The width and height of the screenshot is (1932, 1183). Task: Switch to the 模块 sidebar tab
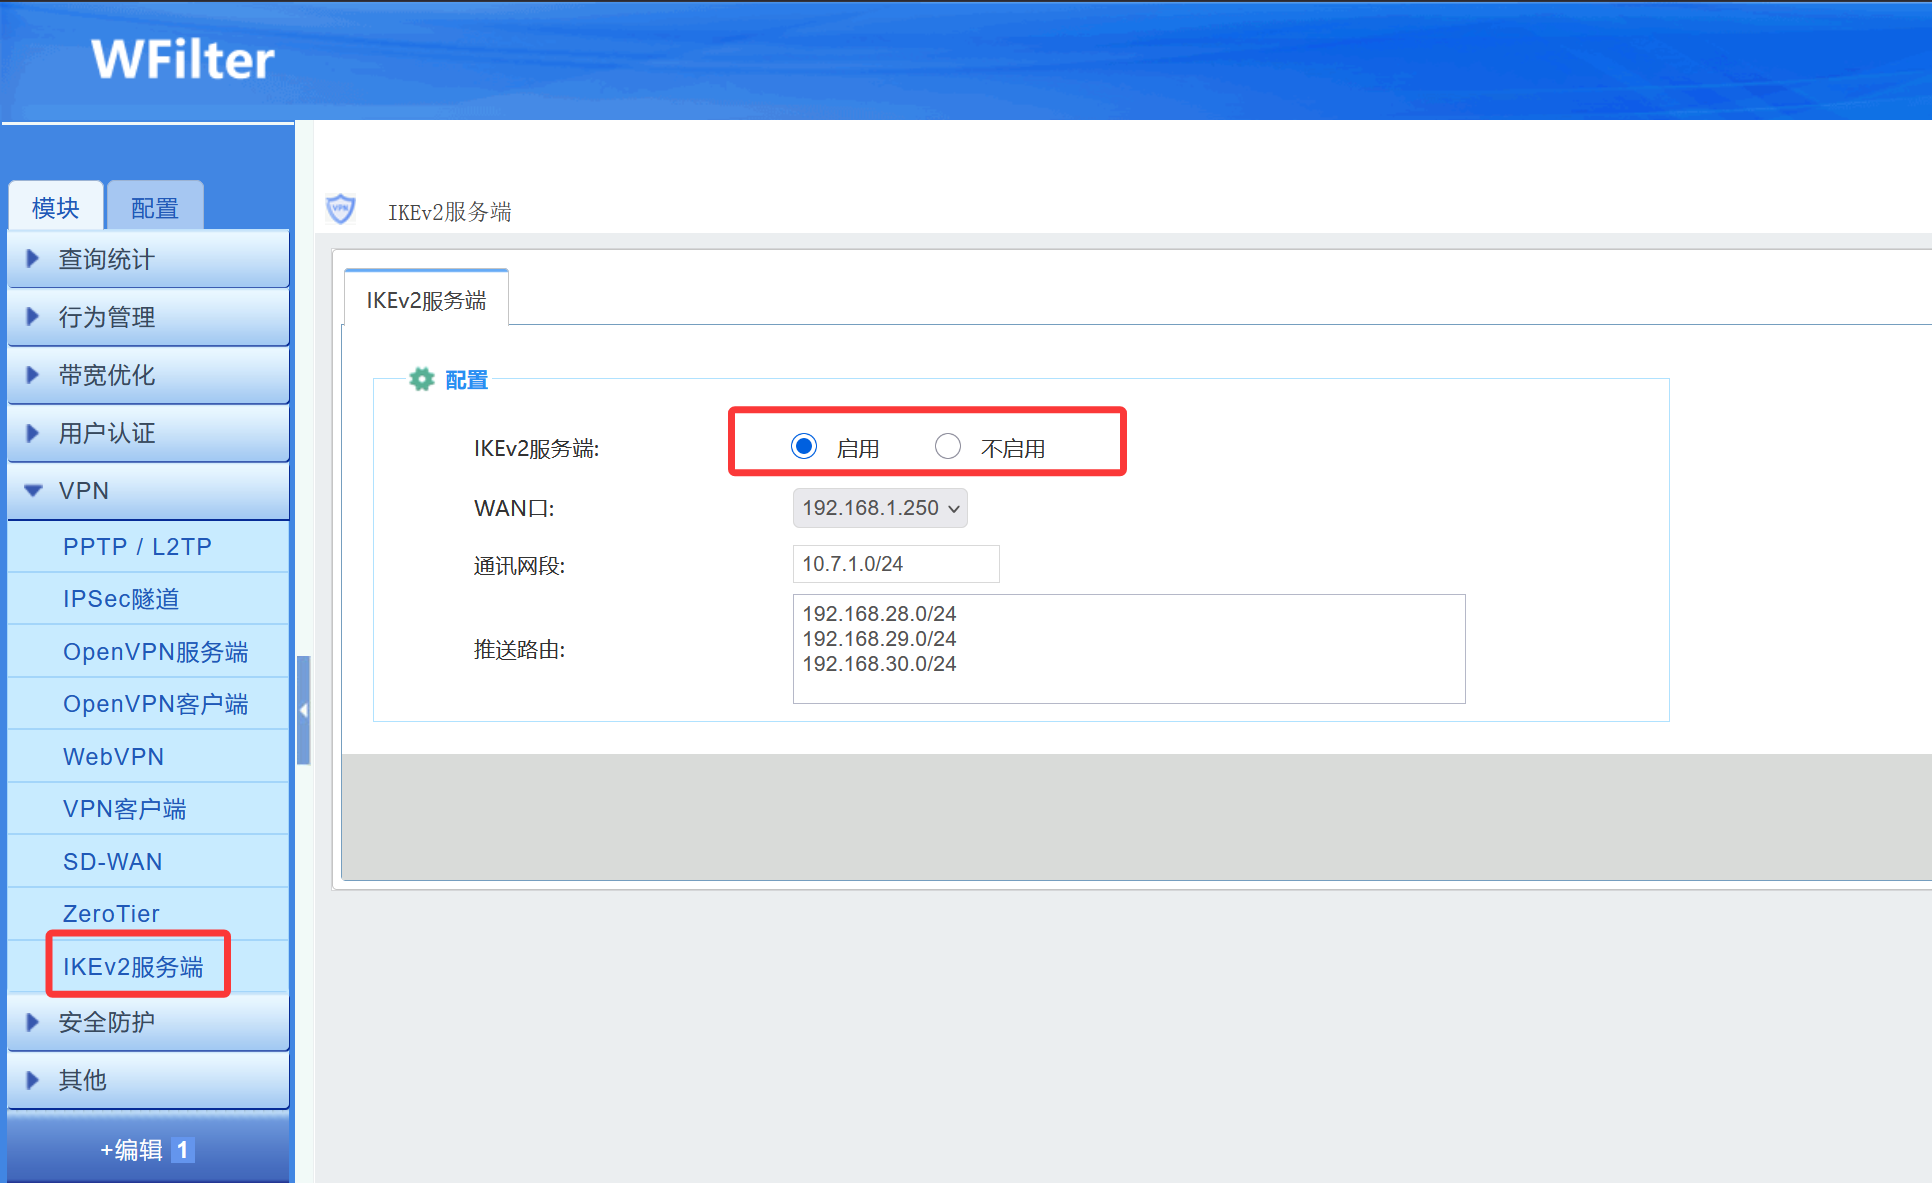(x=56, y=207)
